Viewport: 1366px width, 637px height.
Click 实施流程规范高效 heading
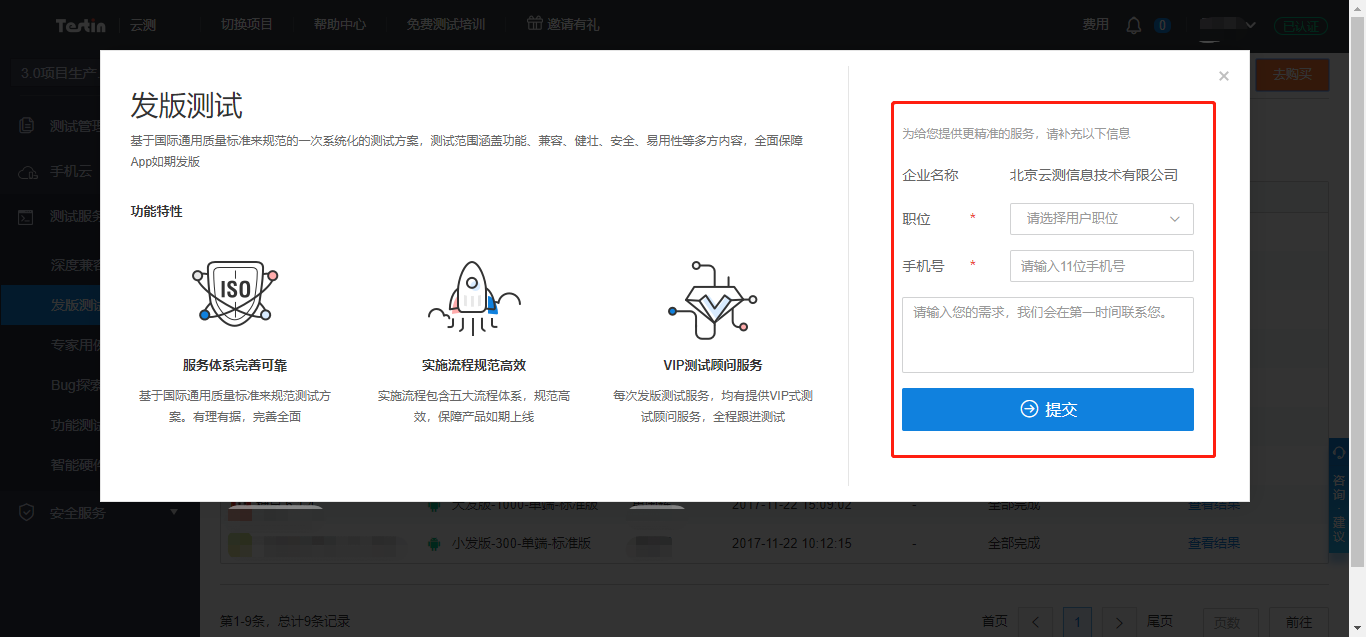tap(474, 365)
